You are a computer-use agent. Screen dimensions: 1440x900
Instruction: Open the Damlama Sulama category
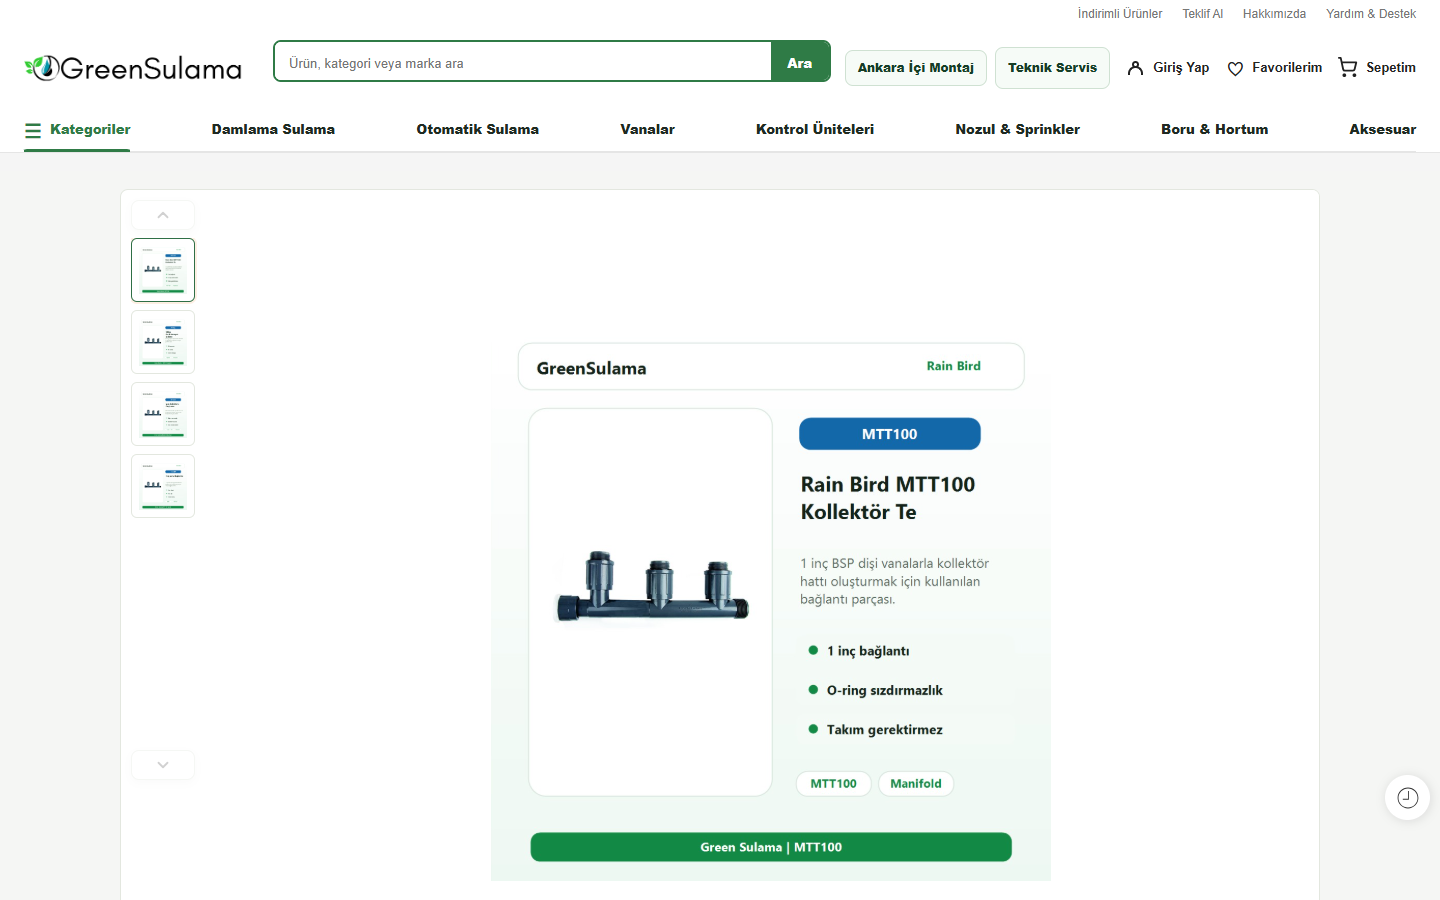point(273,130)
